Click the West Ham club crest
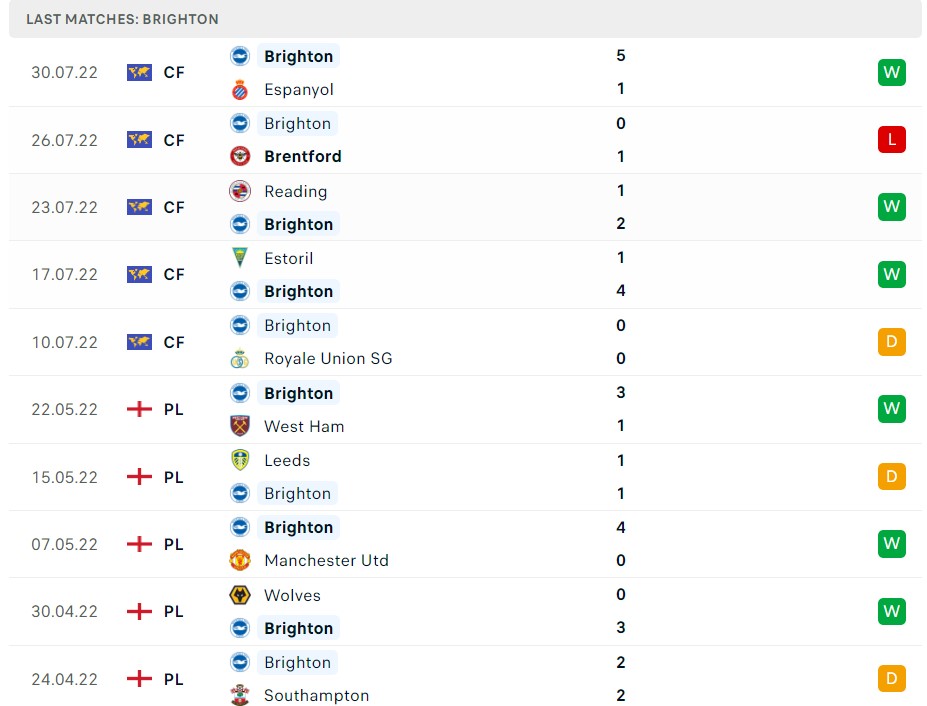 pyautogui.click(x=240, y=426)
